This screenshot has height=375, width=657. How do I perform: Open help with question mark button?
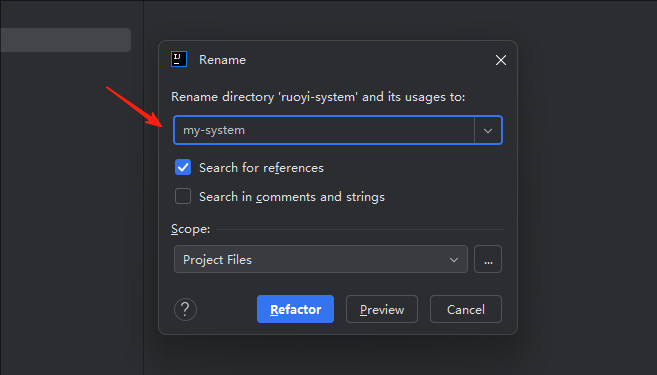[x=185, y=309]
